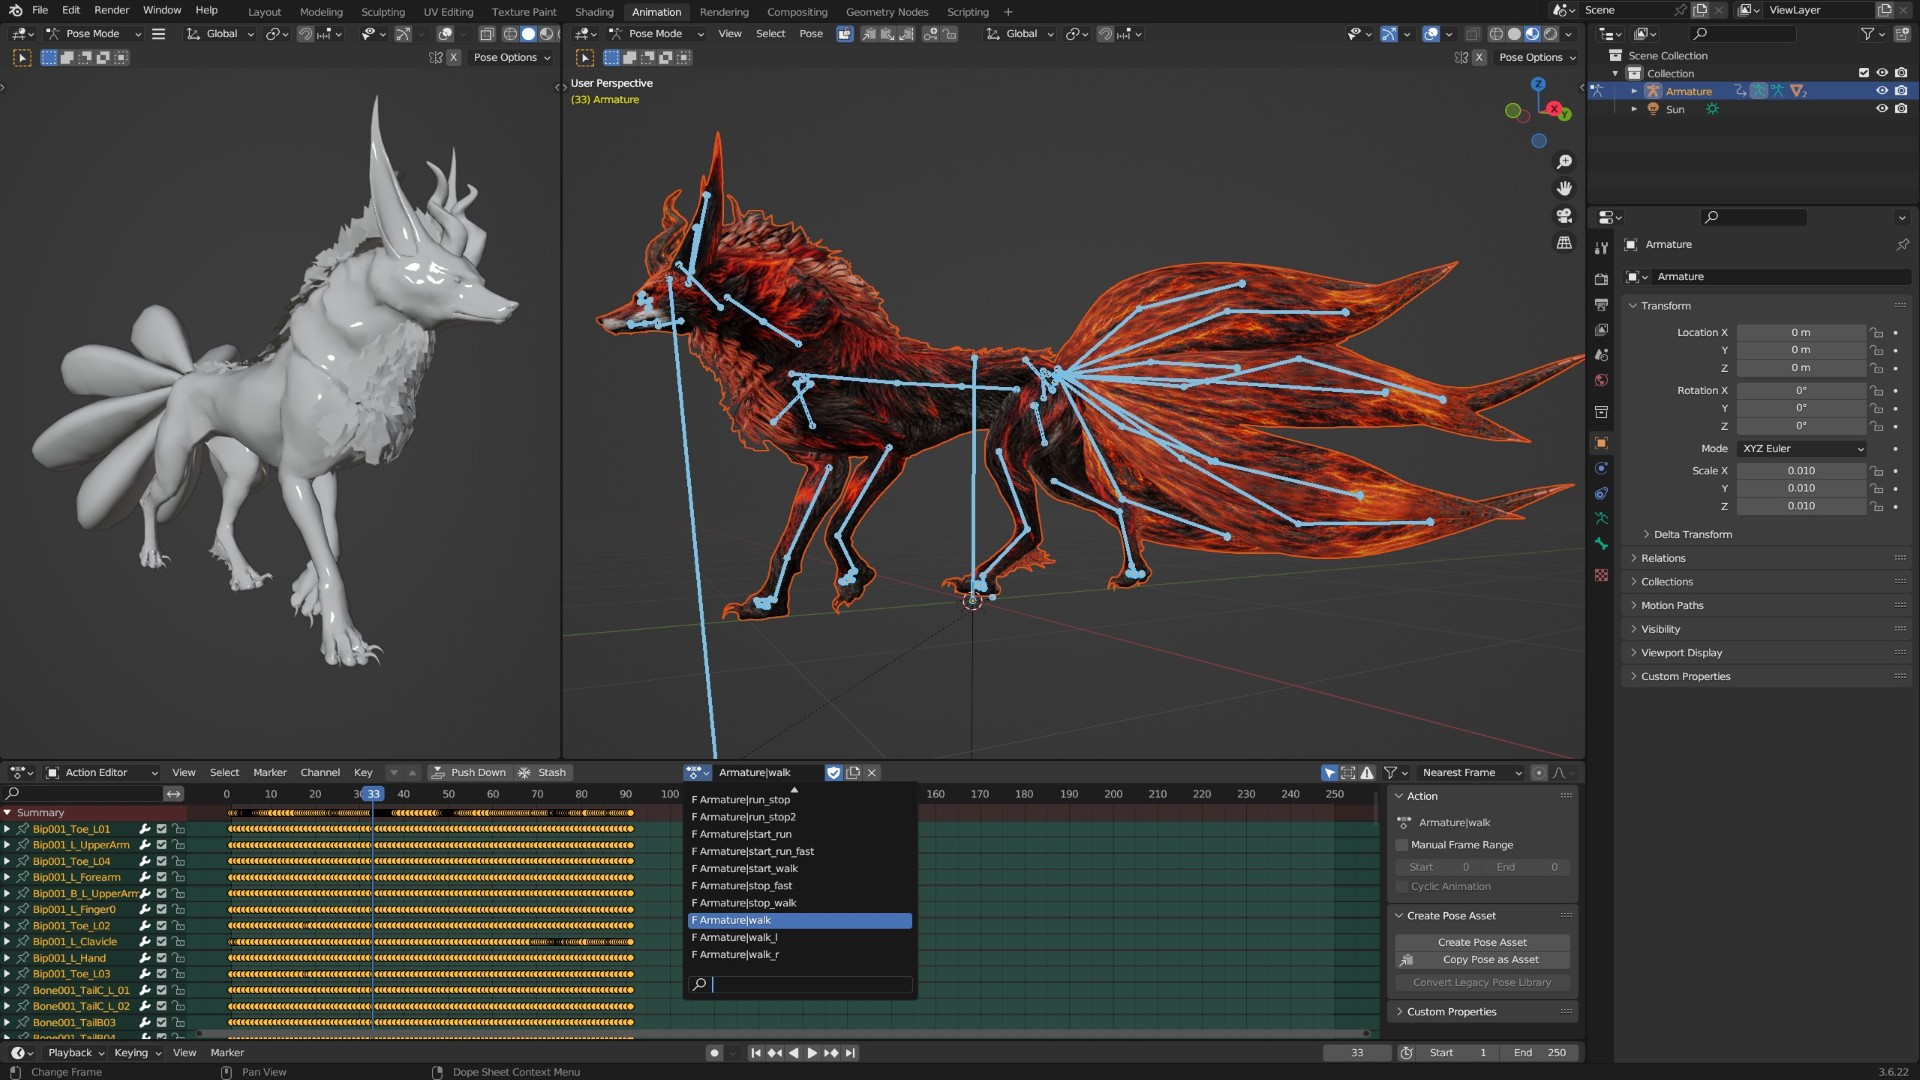This screenshot has height=1080, width=1920.
Task: Choose Armature|start_run from action list
Action: (800, 835)
